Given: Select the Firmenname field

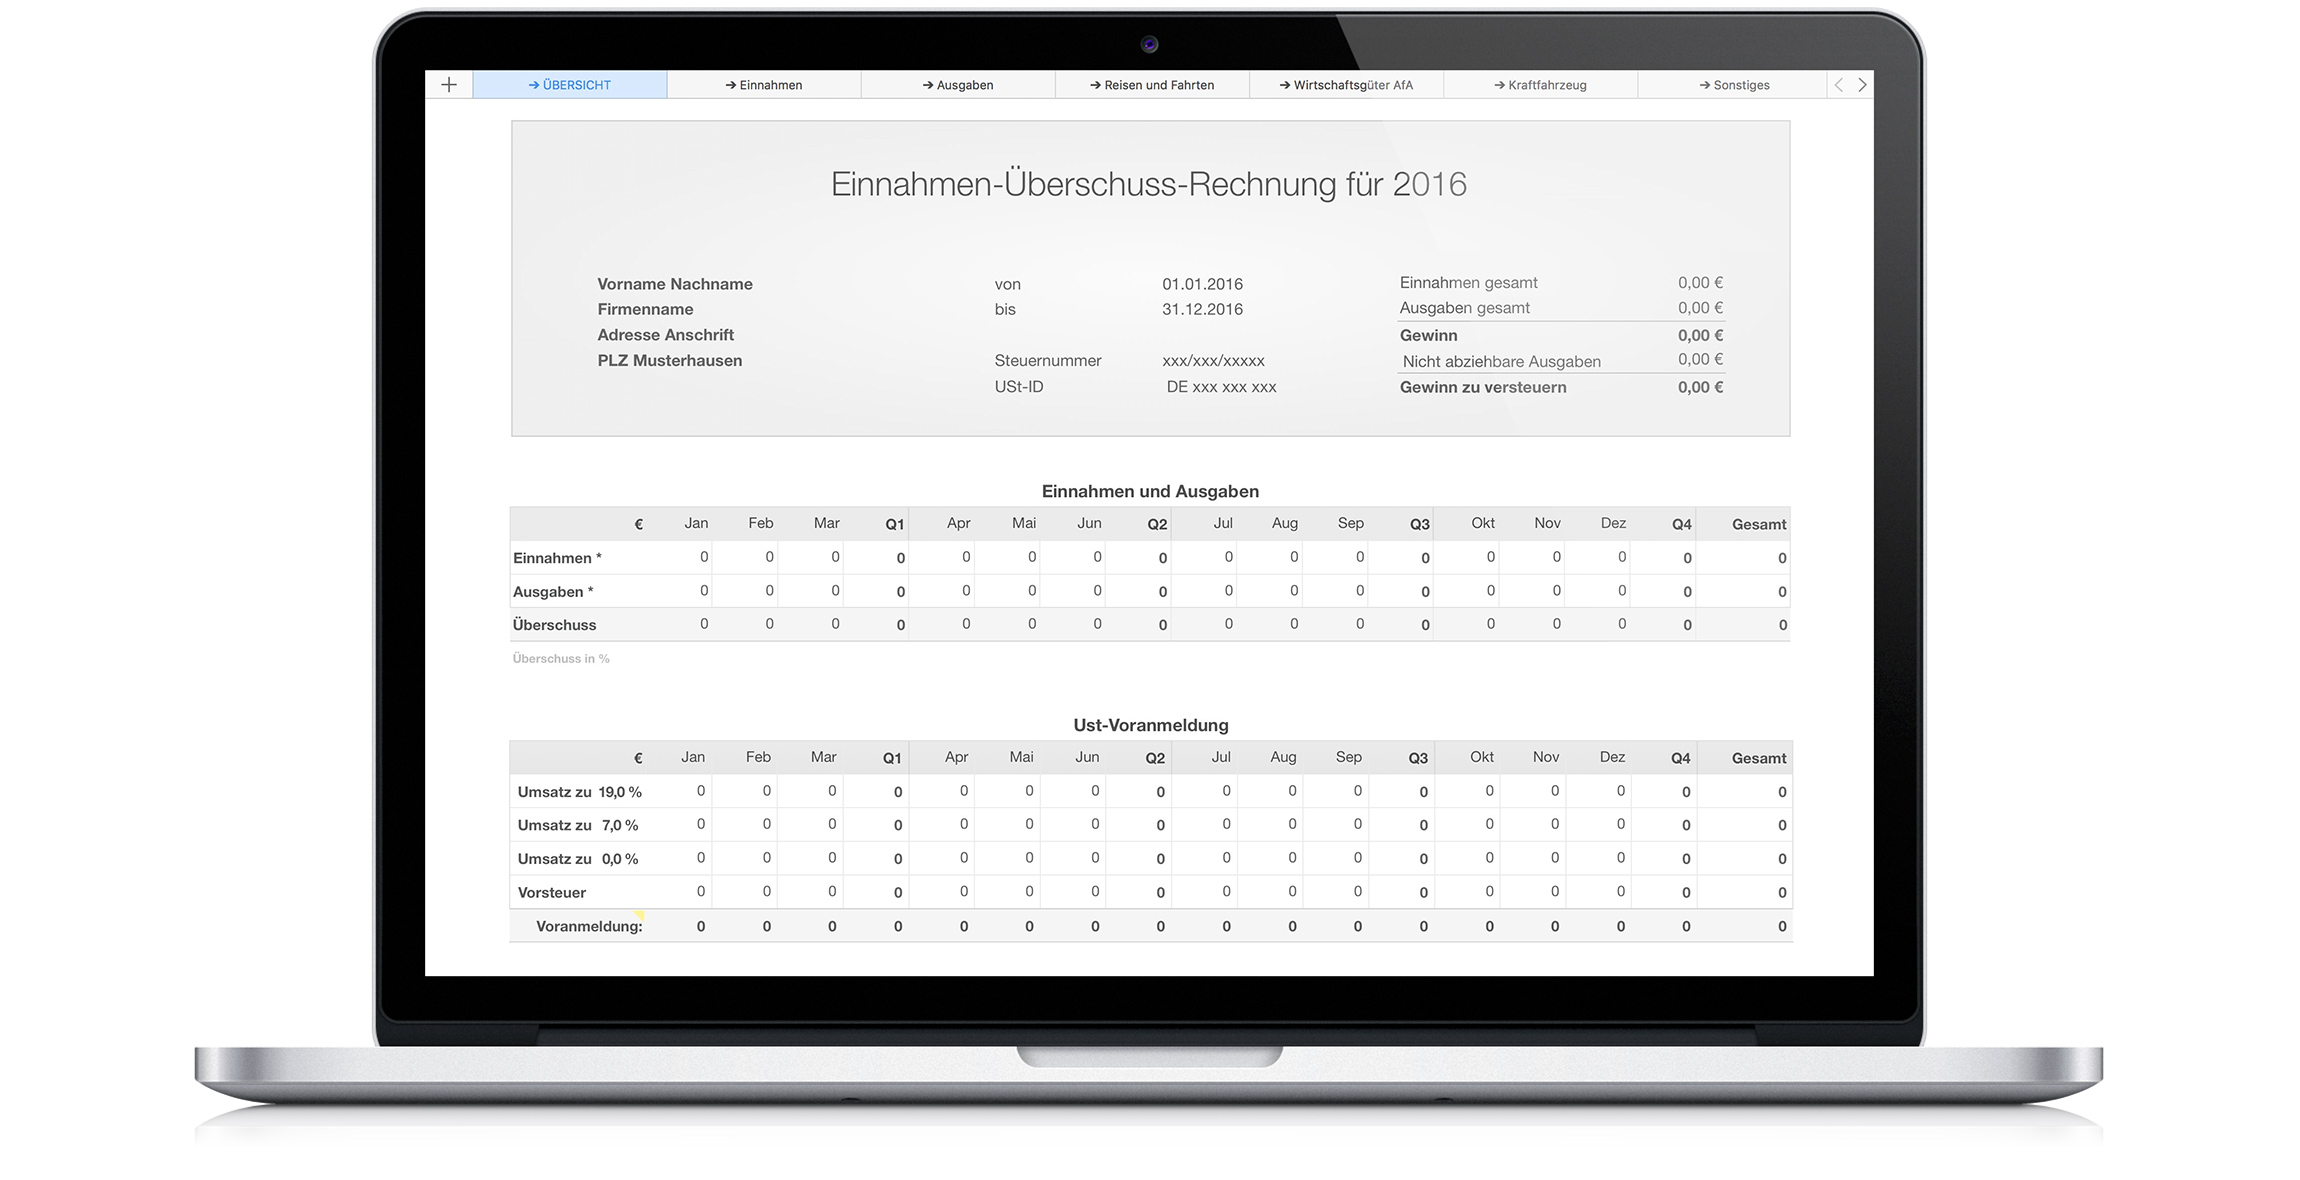Looking at the screenshot, I should tap(645, 309).
